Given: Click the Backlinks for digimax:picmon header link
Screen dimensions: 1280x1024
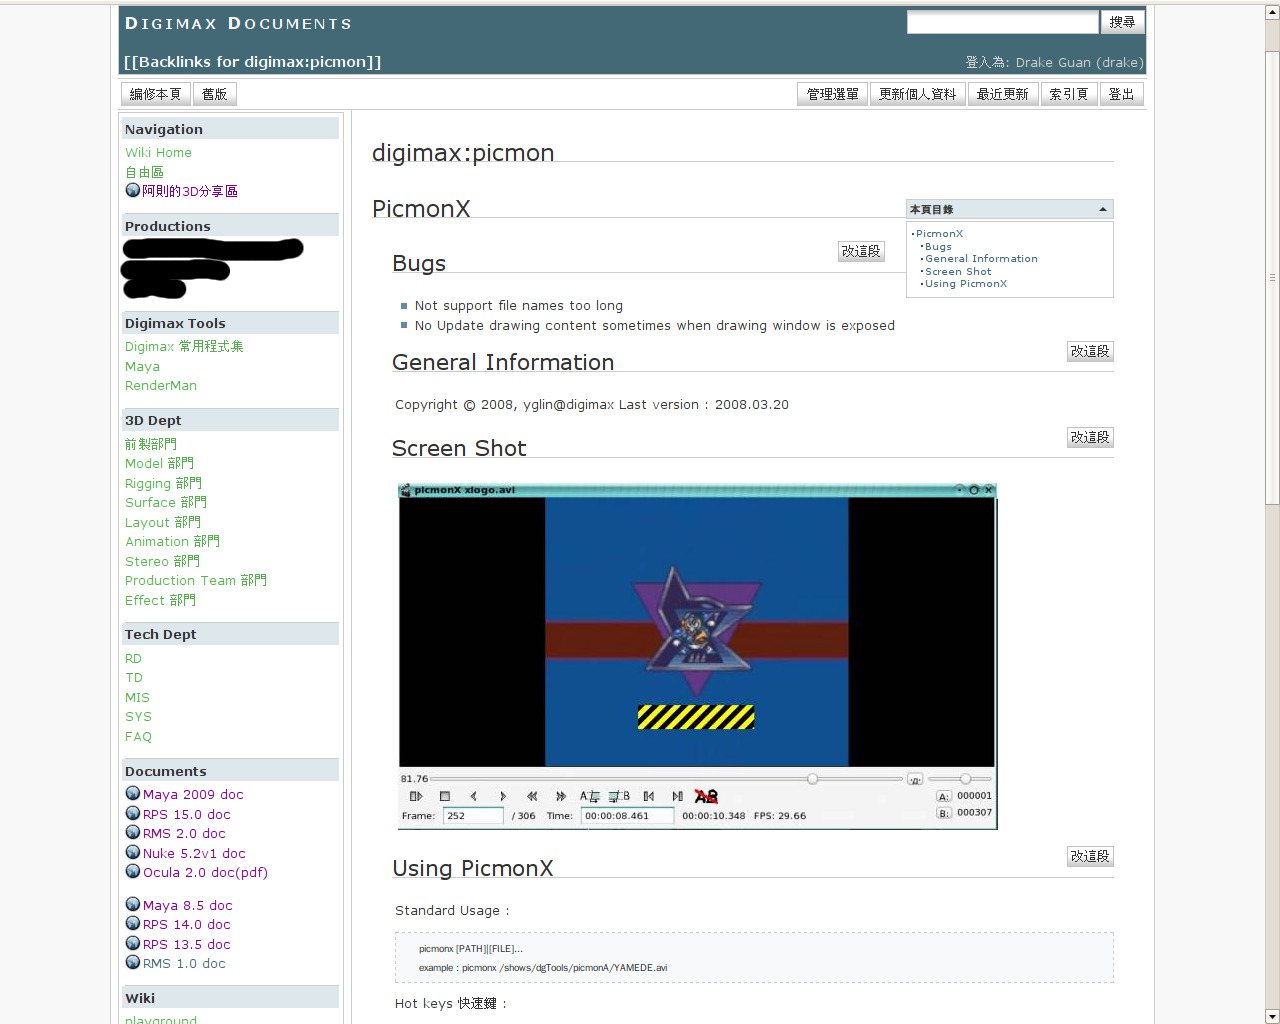Looking at the screenshot, I should 252,62.
